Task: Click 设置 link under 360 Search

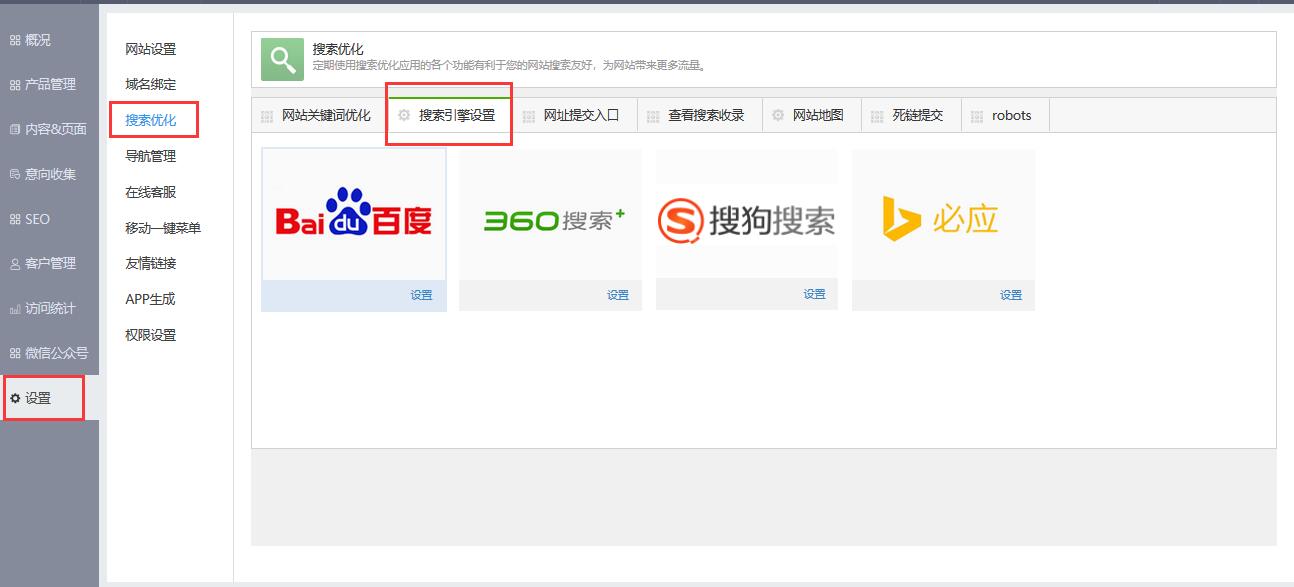Action: pos(618,295)
